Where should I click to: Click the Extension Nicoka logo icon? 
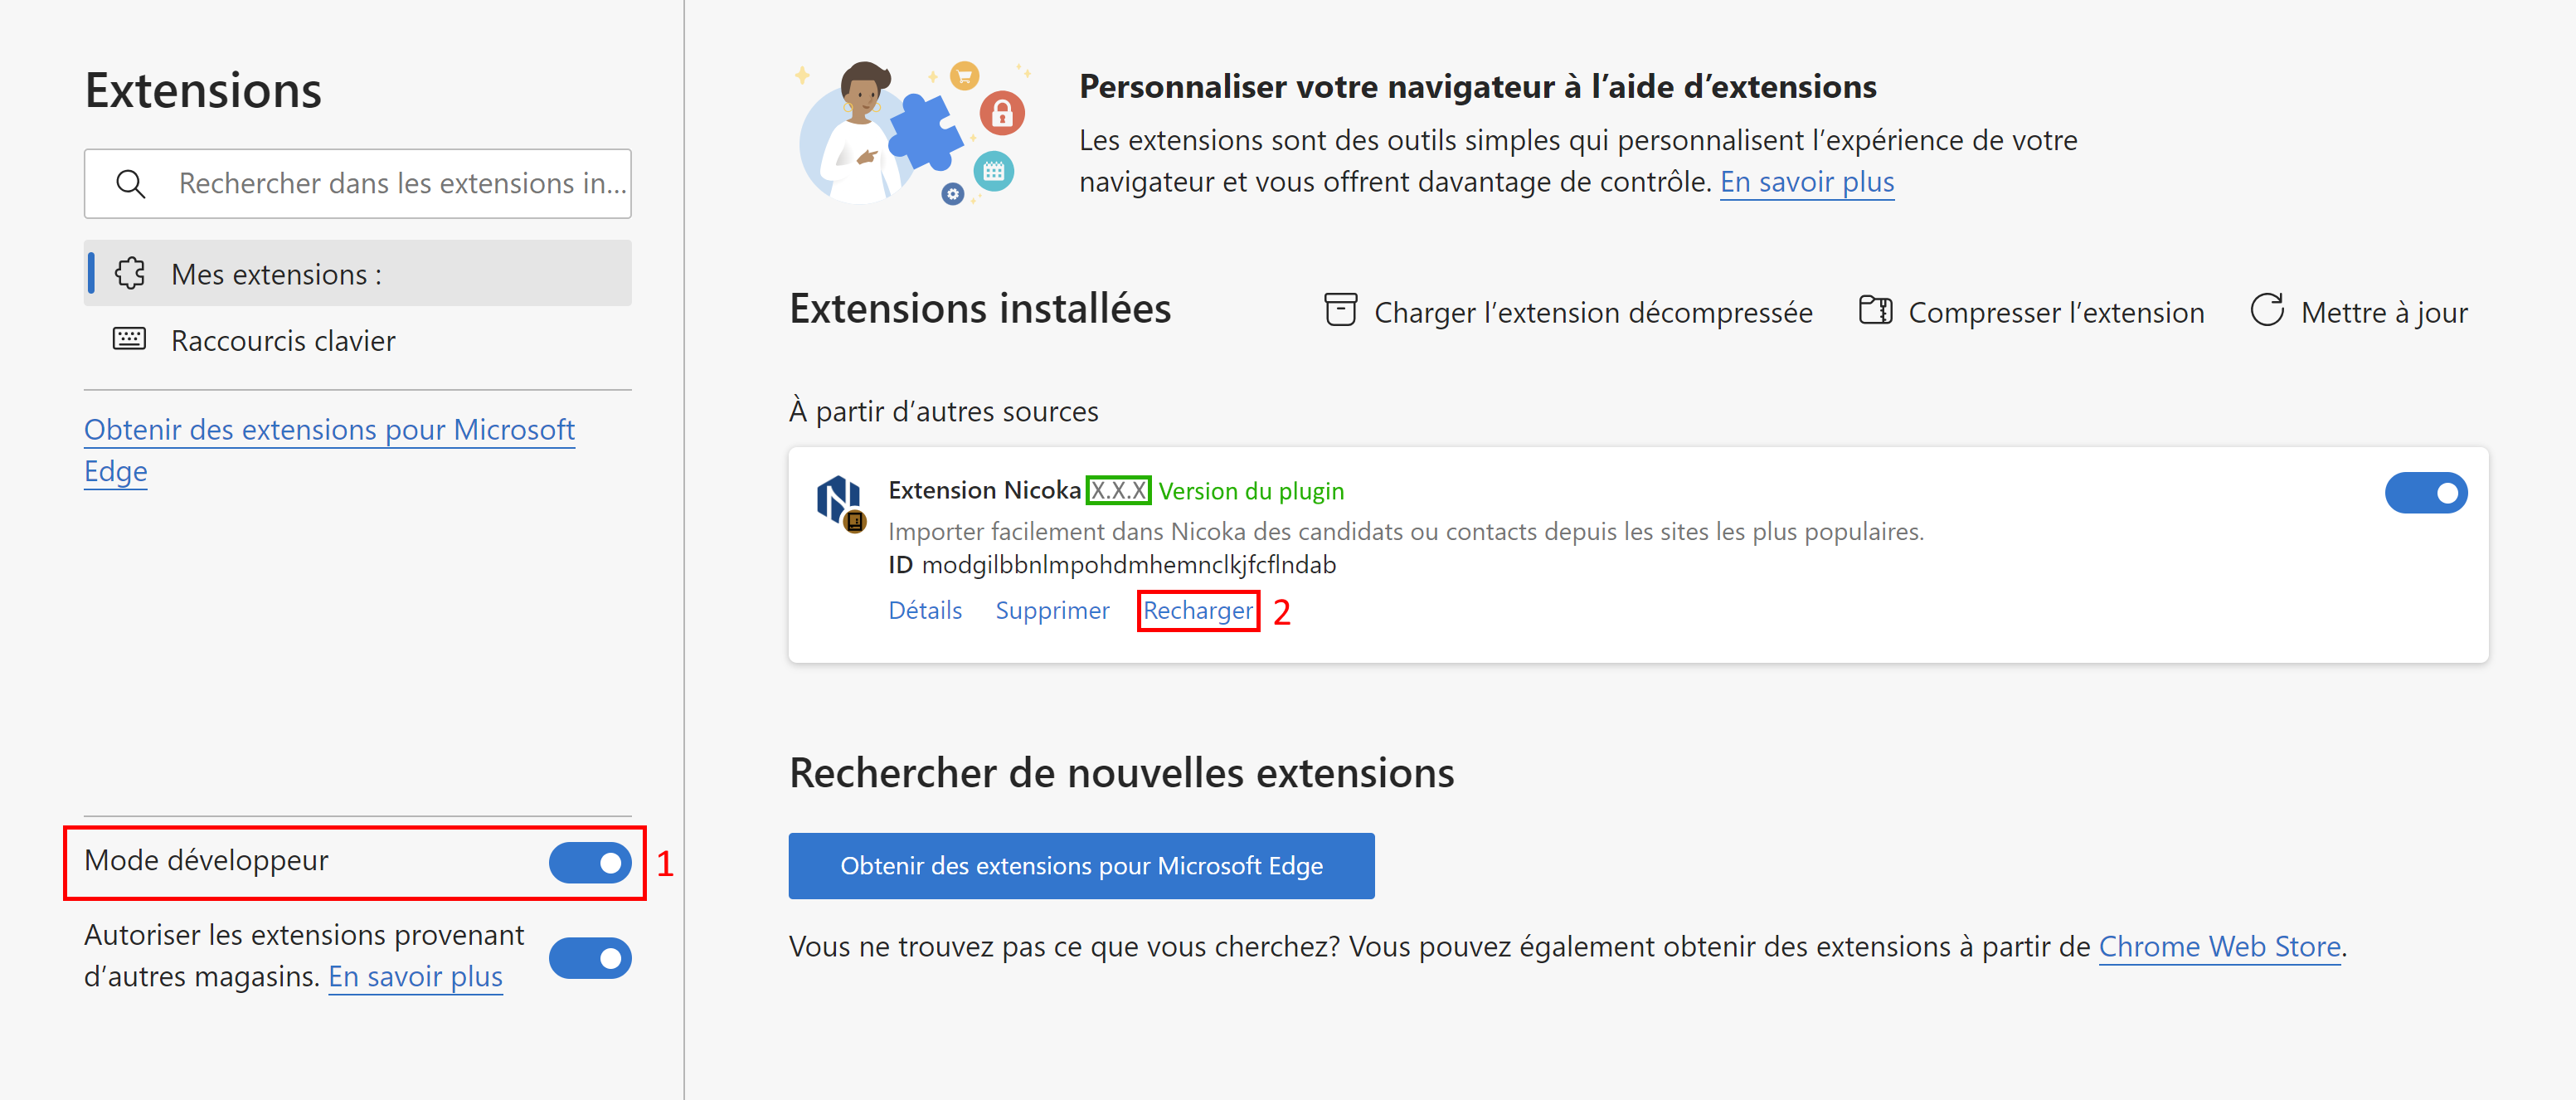coord(840,503)
